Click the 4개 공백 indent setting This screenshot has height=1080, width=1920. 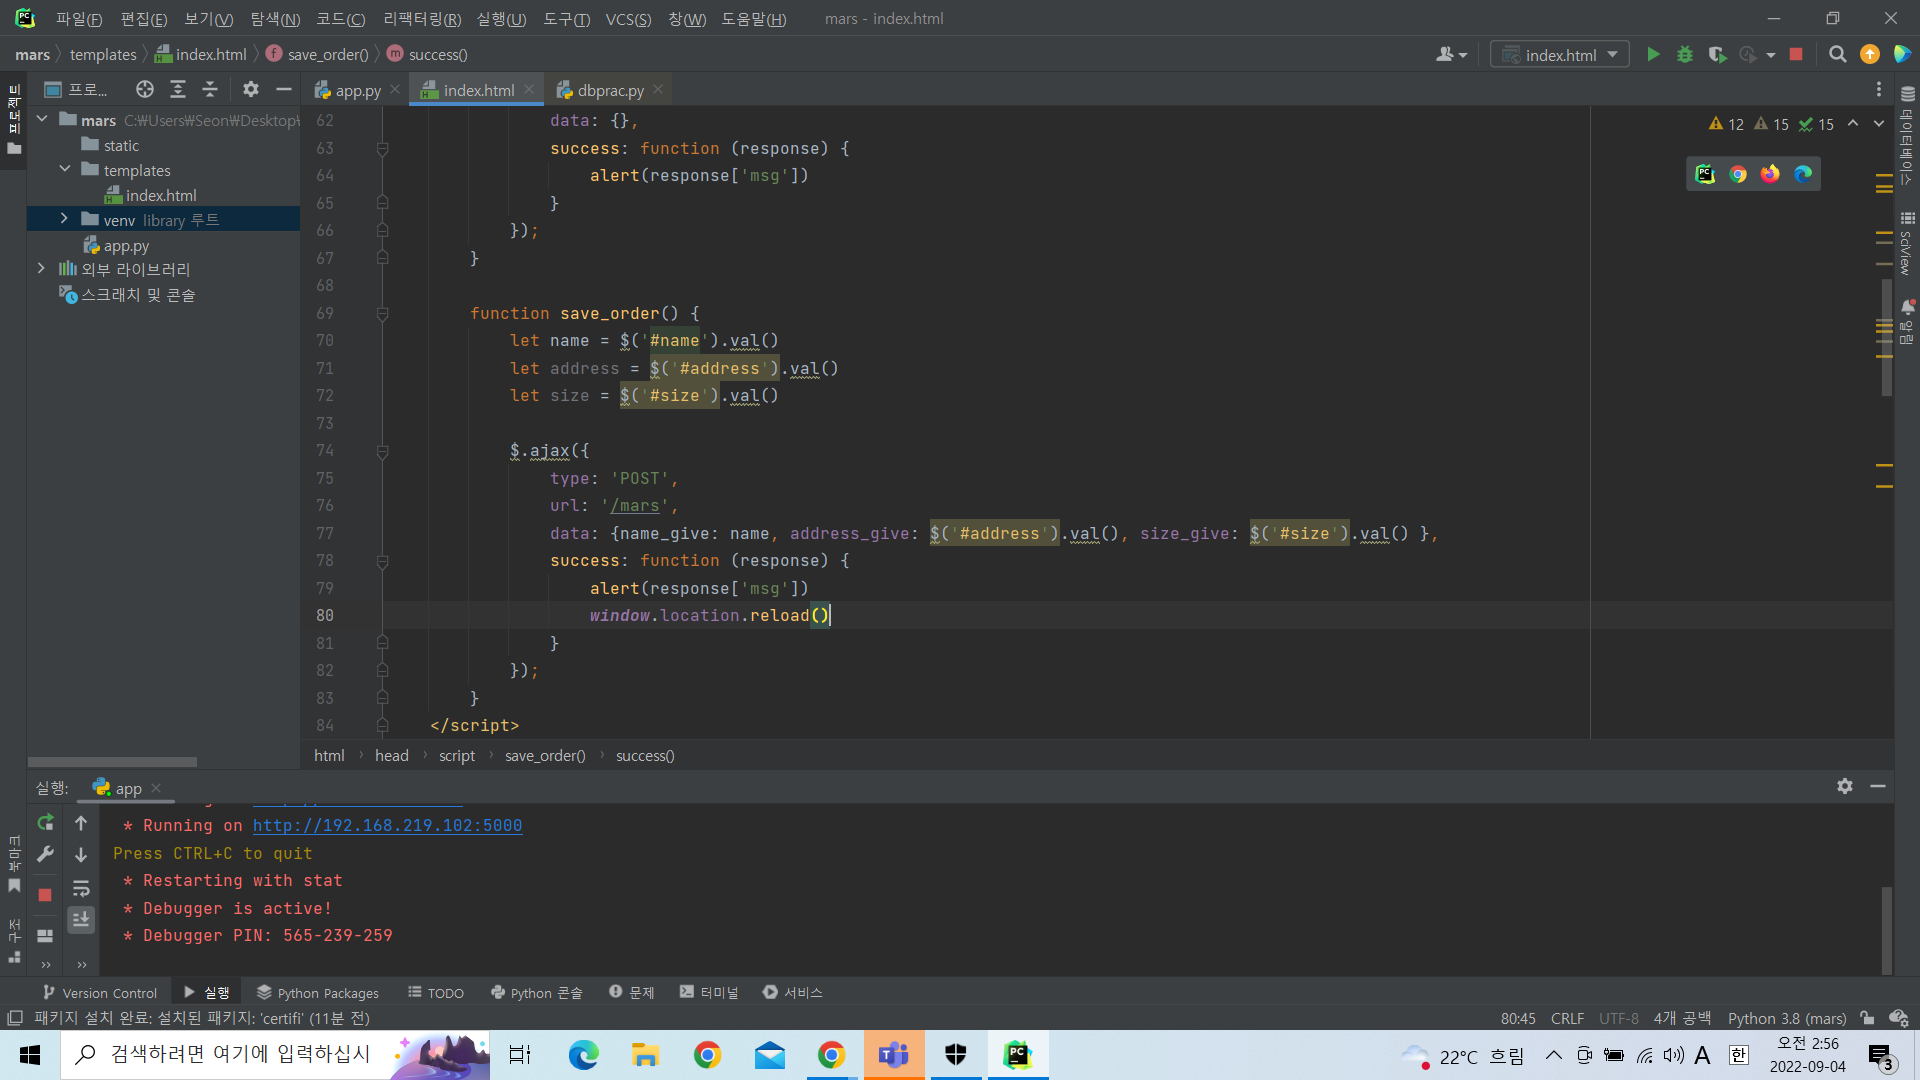[x=1682, y=1019]
